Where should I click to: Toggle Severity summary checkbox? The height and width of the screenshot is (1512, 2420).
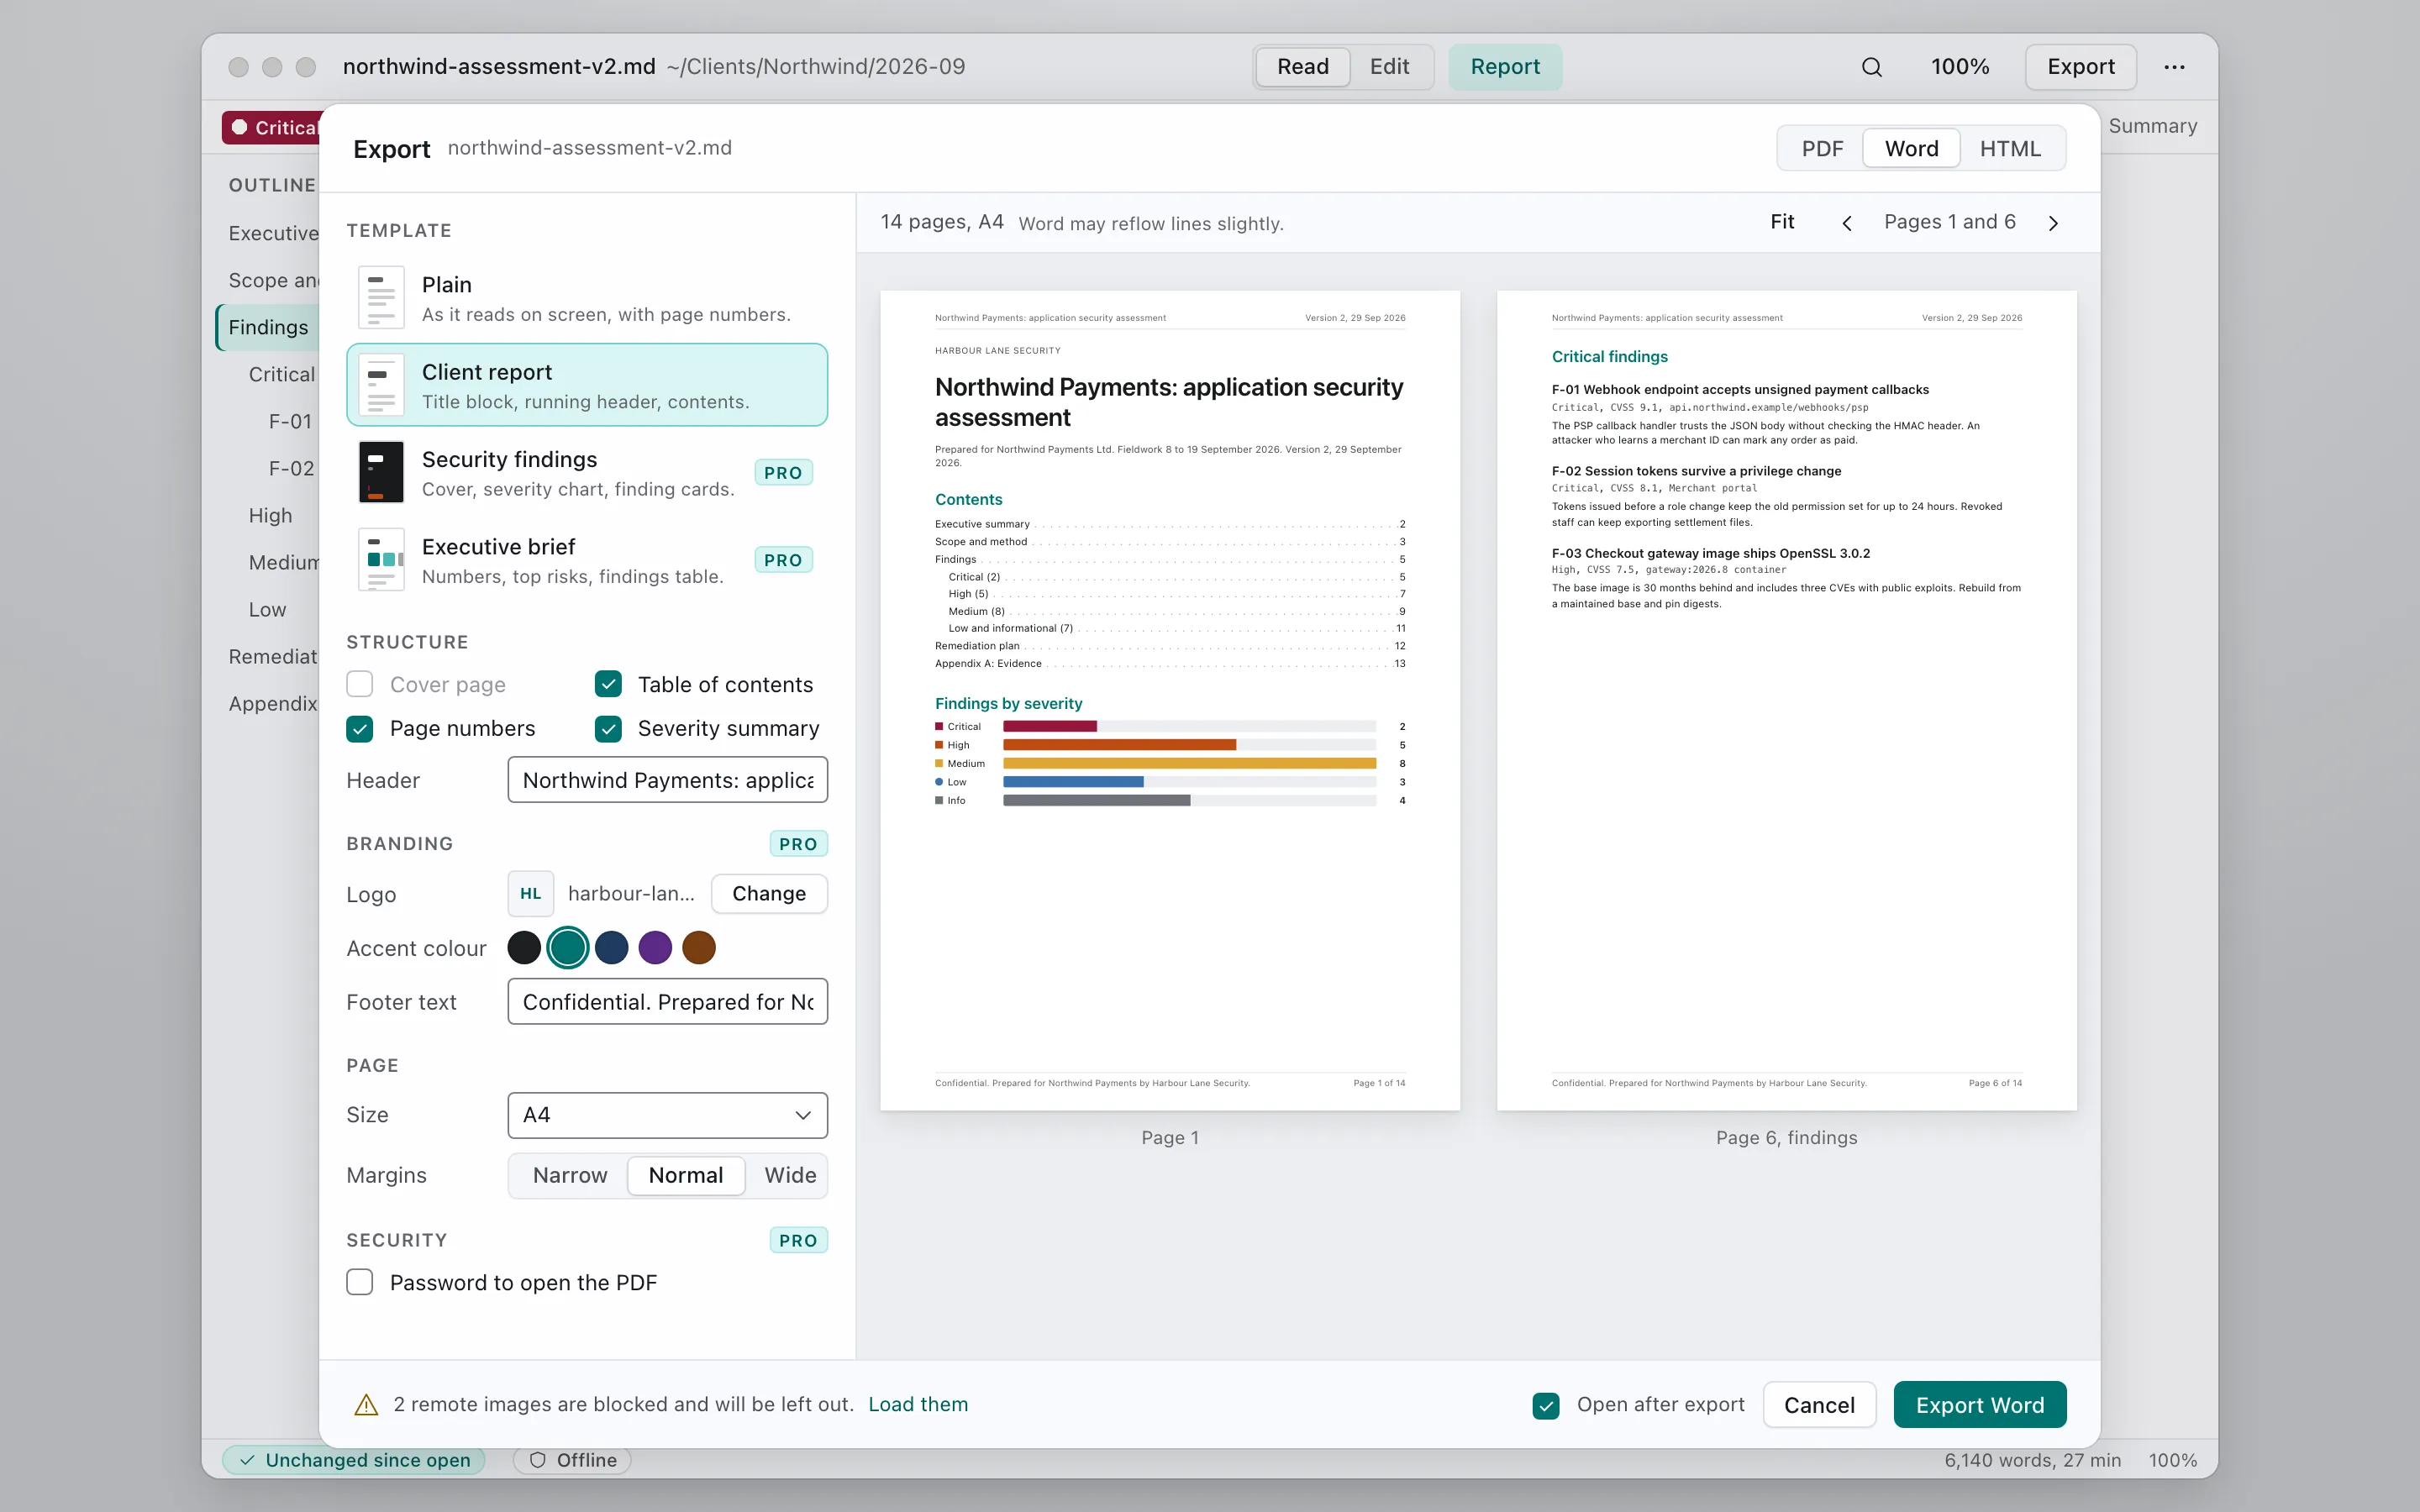(608, 729)
